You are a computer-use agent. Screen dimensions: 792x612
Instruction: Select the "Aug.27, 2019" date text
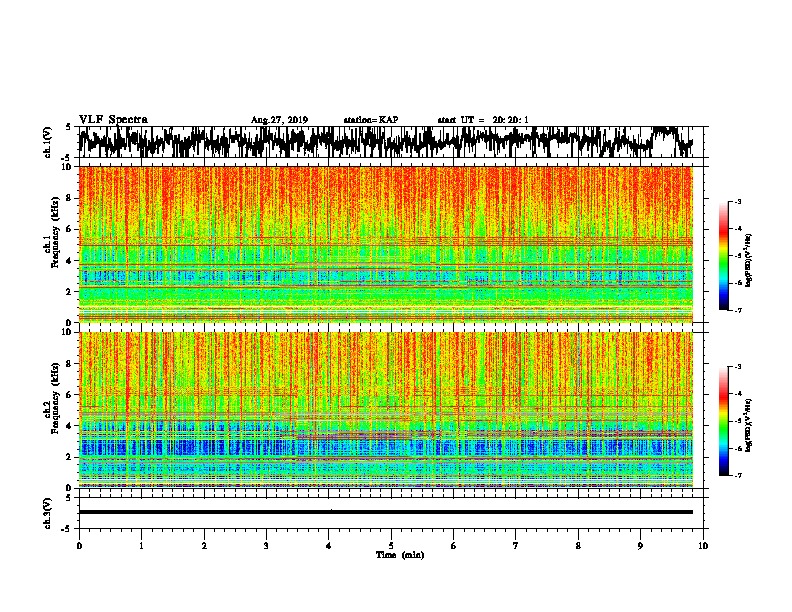coord(279,120)
